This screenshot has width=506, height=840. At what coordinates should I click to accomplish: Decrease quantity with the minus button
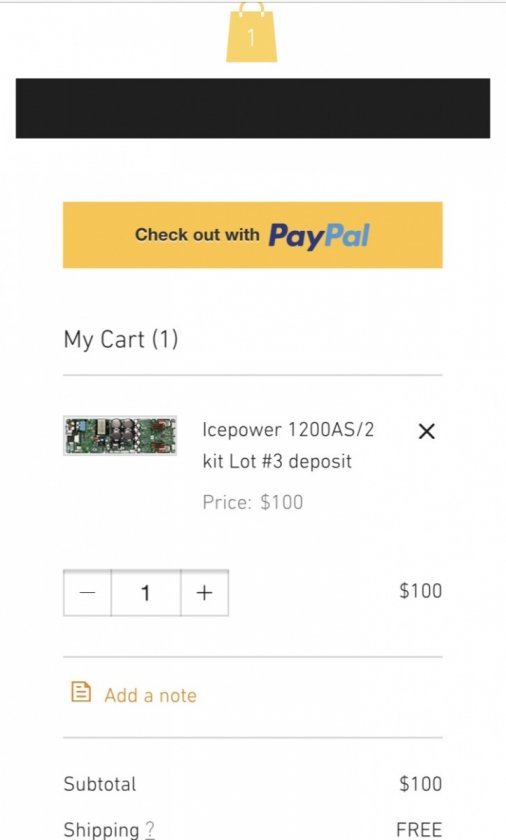click(x=87, y=592)
